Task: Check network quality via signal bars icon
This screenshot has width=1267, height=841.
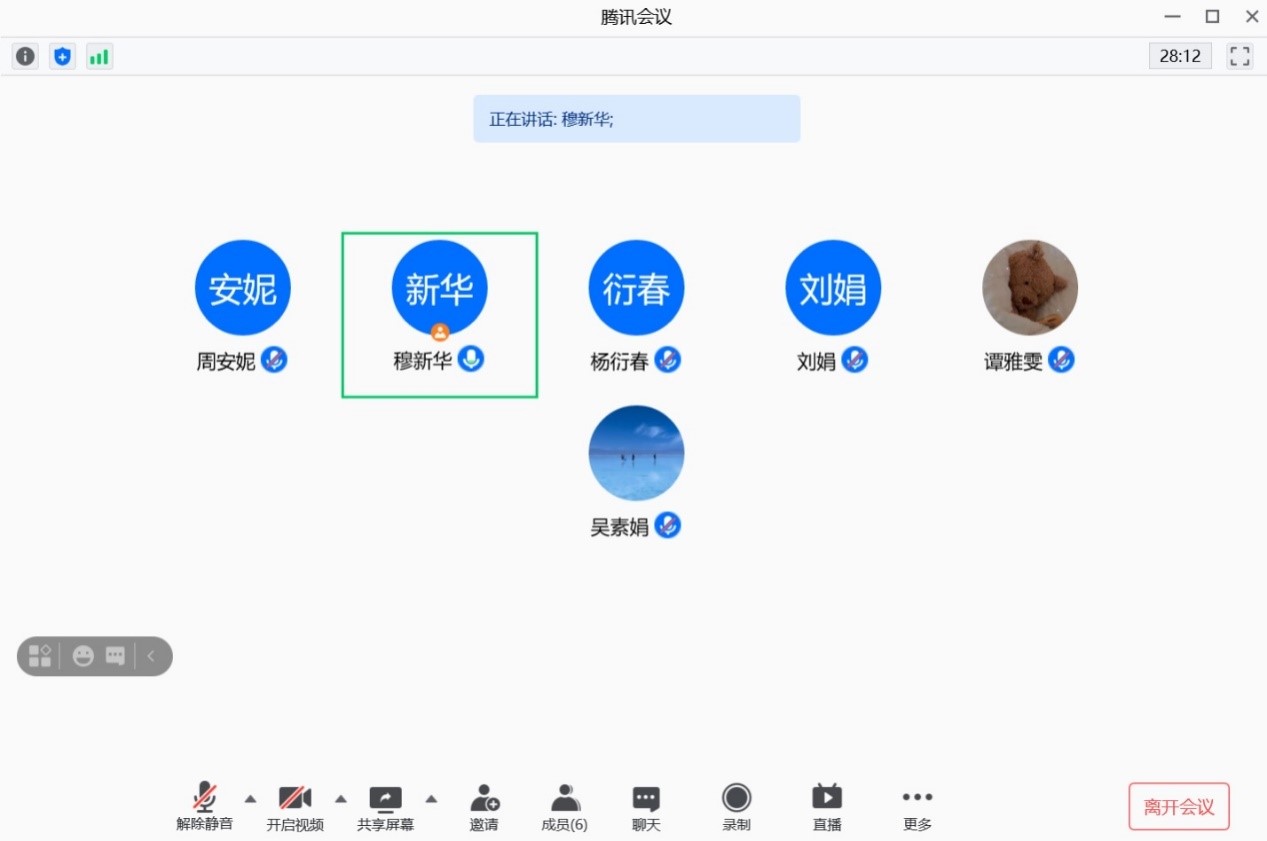Action: [99, 56]
